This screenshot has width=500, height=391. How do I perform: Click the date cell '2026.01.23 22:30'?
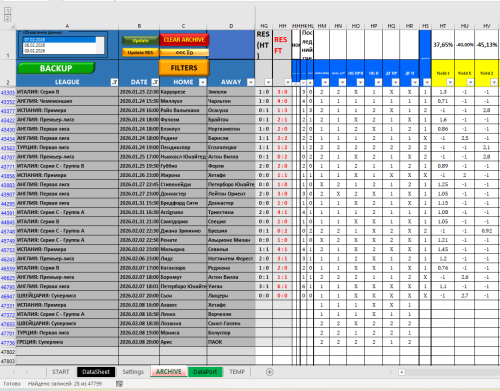tap(139, 92)
